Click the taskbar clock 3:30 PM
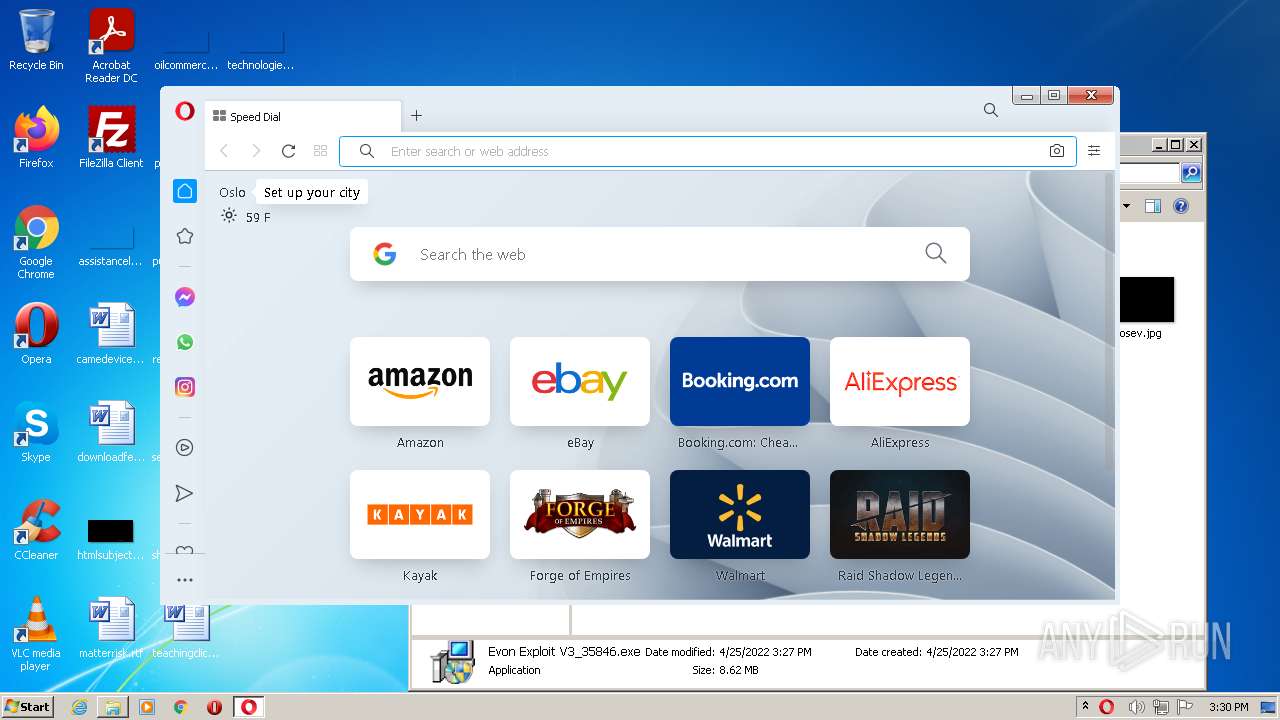Viewport: 1280px width, 720px height. coord(1228,707)
